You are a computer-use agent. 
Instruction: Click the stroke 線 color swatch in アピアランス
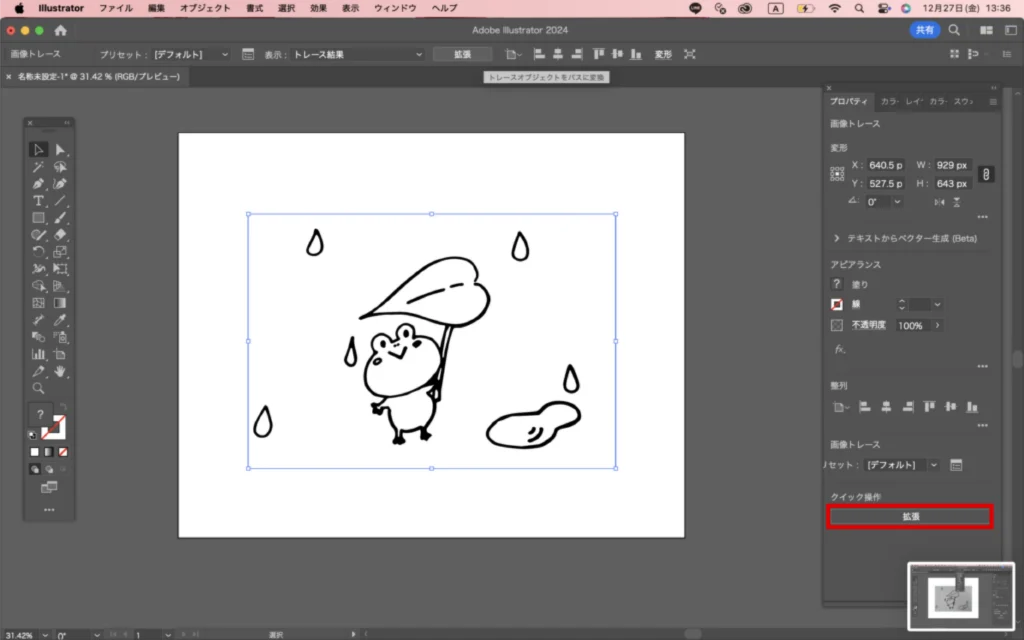point(837,304)
